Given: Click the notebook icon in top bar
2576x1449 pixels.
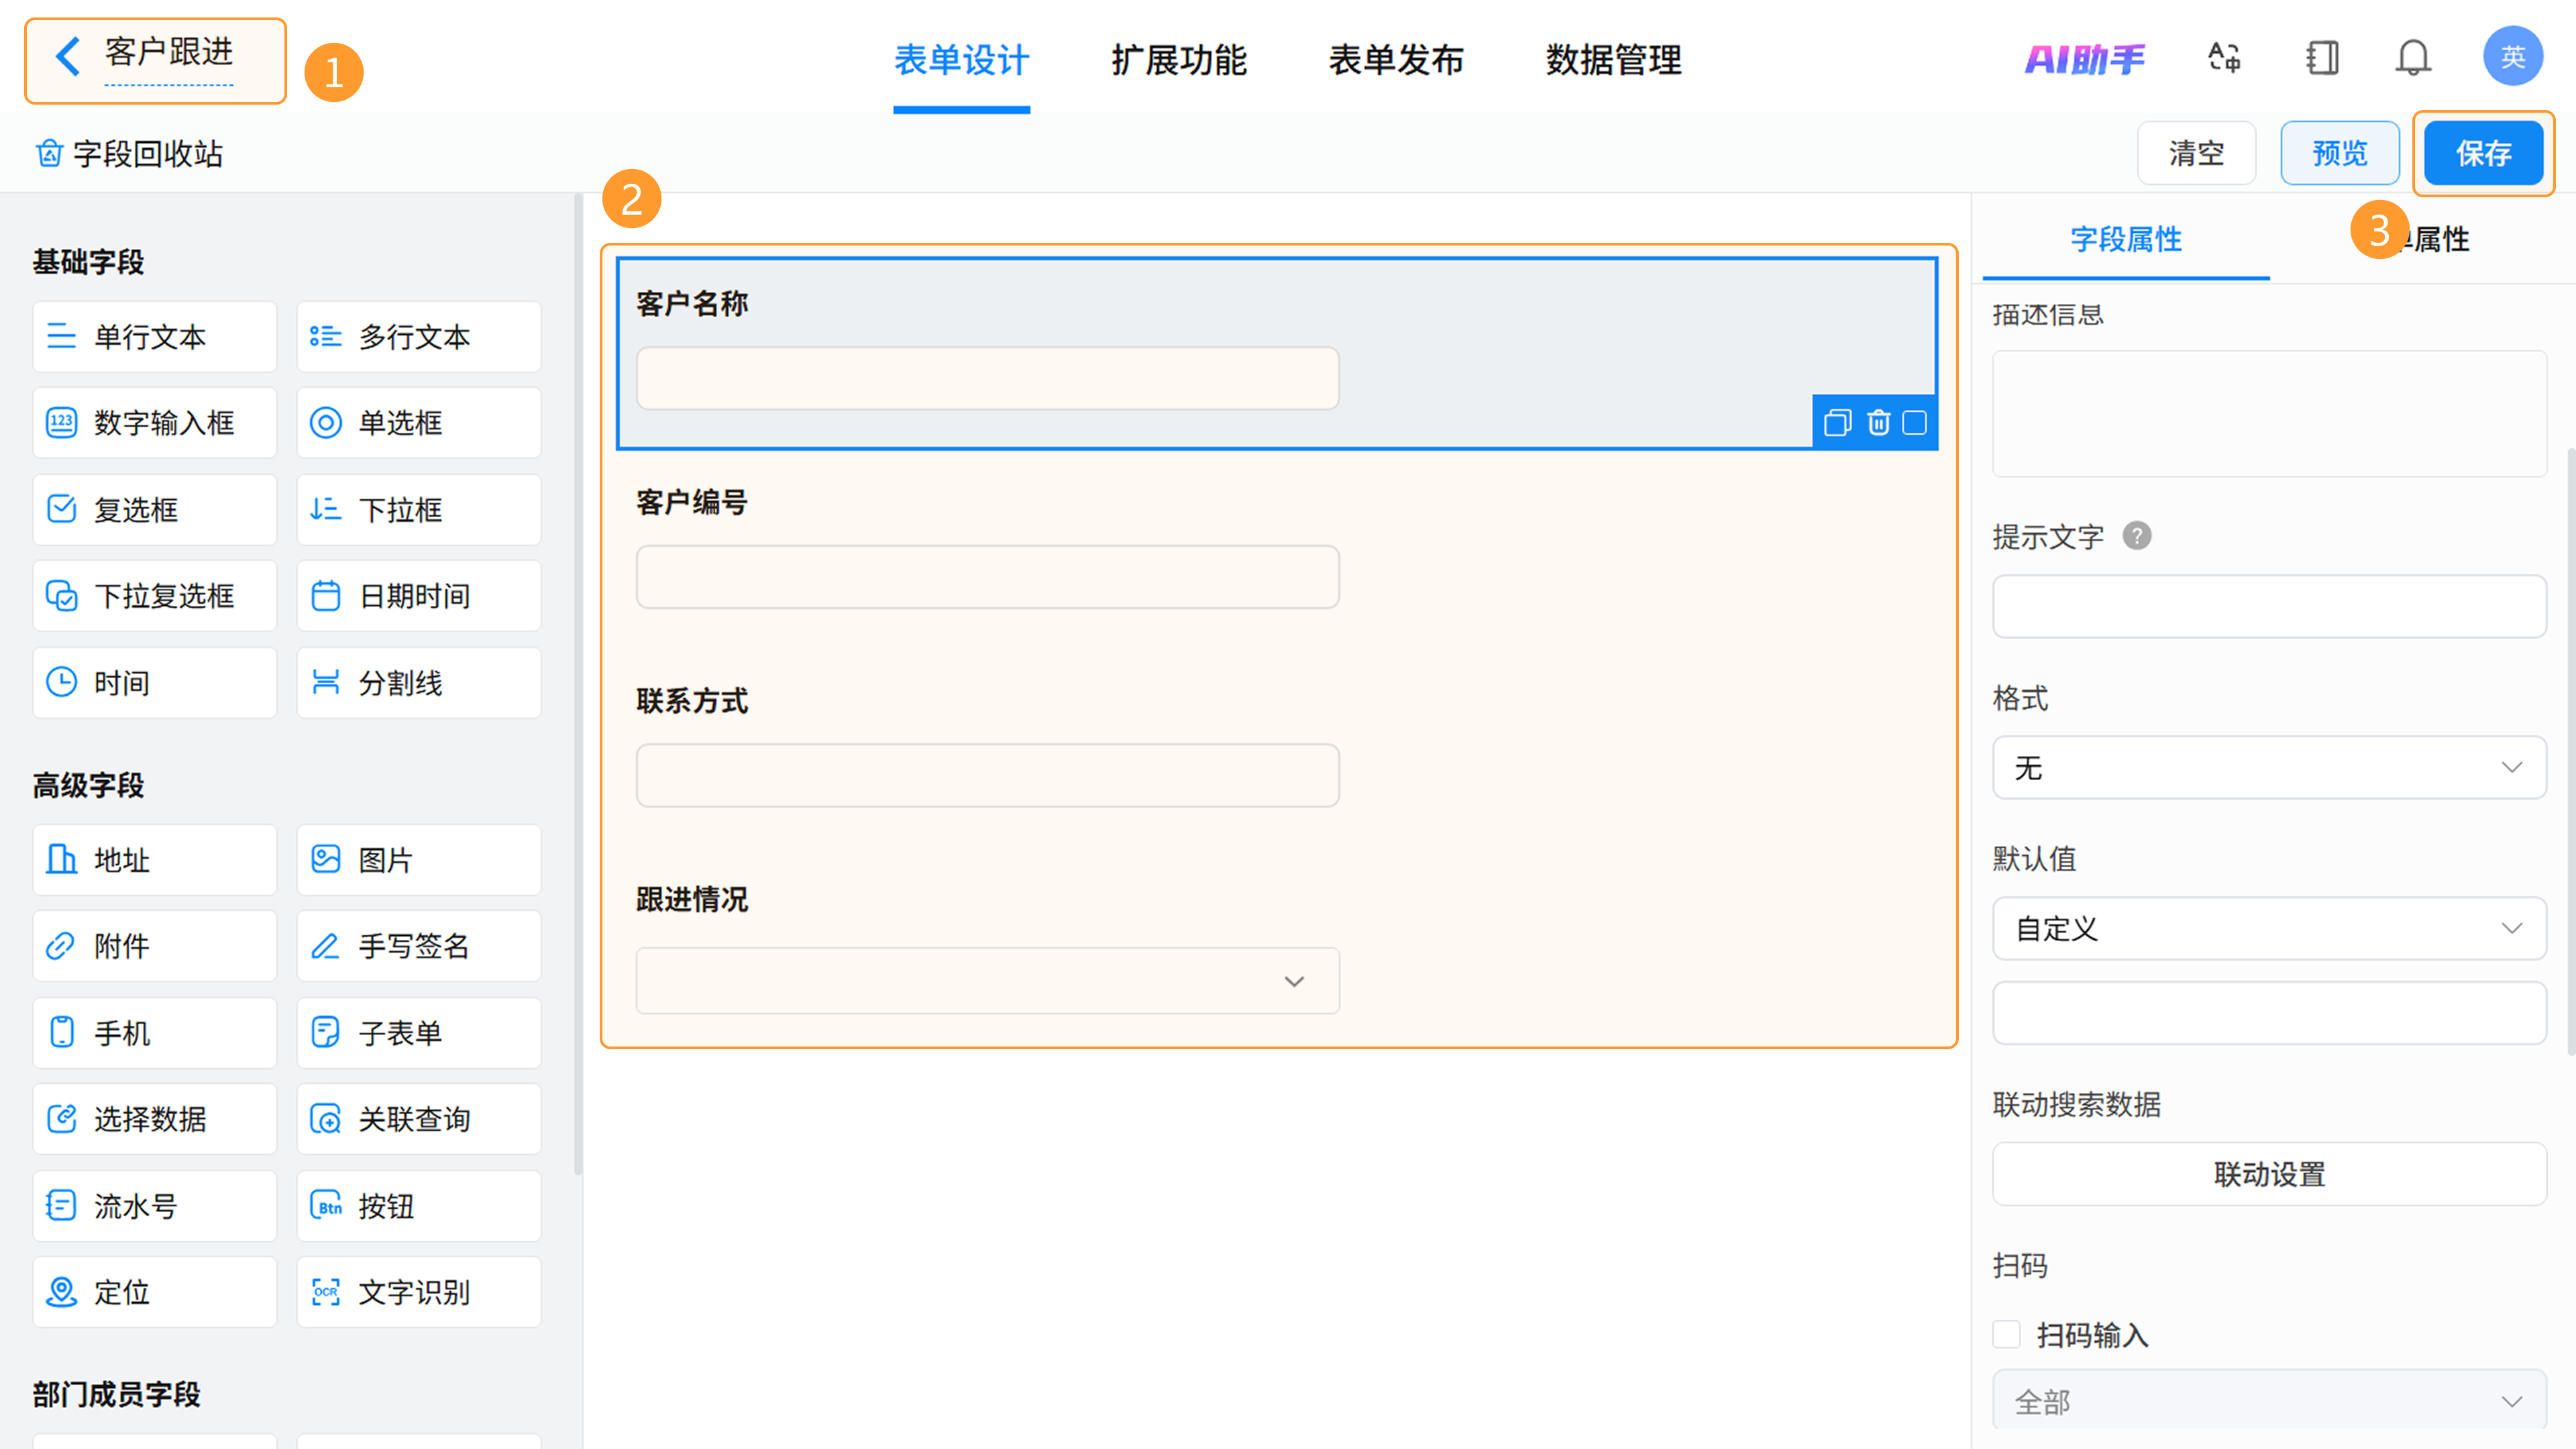Looking at the screenshot, I should (2322, 58).
